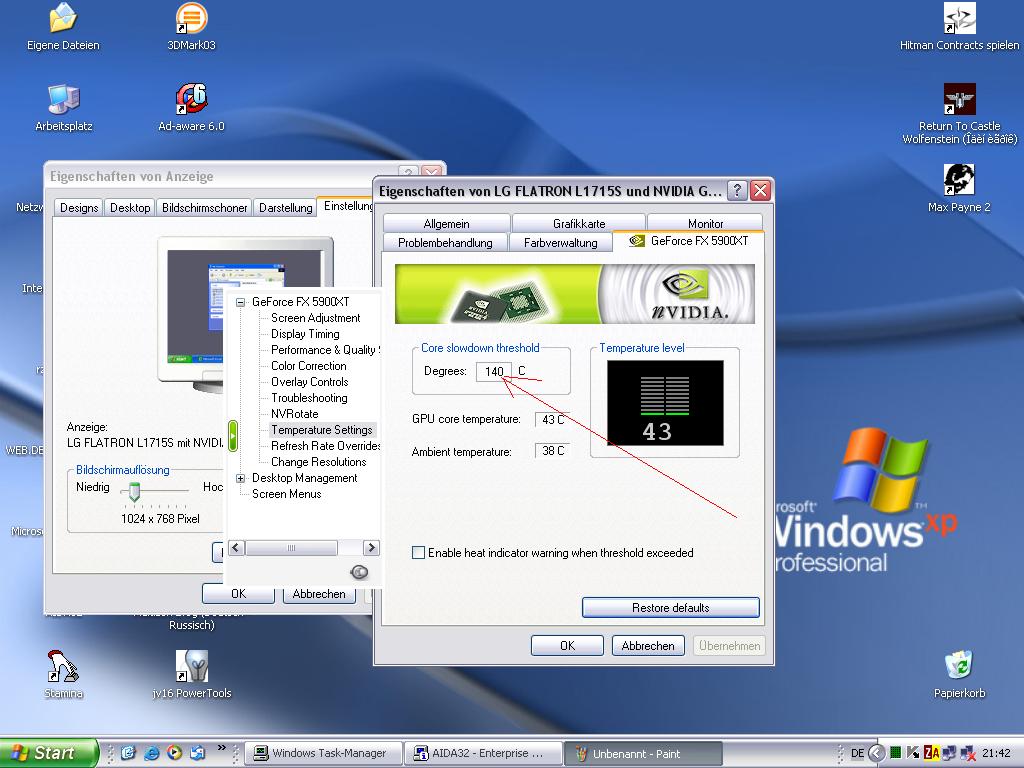Click the network tray icon with red X
The width and height of the screenshot is (1024, 768).
(968, 753)
